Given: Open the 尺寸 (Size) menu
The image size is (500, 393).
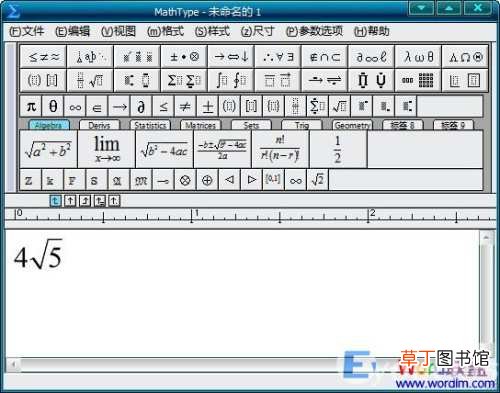Looking at the screenshot, I should coord(258,31).
